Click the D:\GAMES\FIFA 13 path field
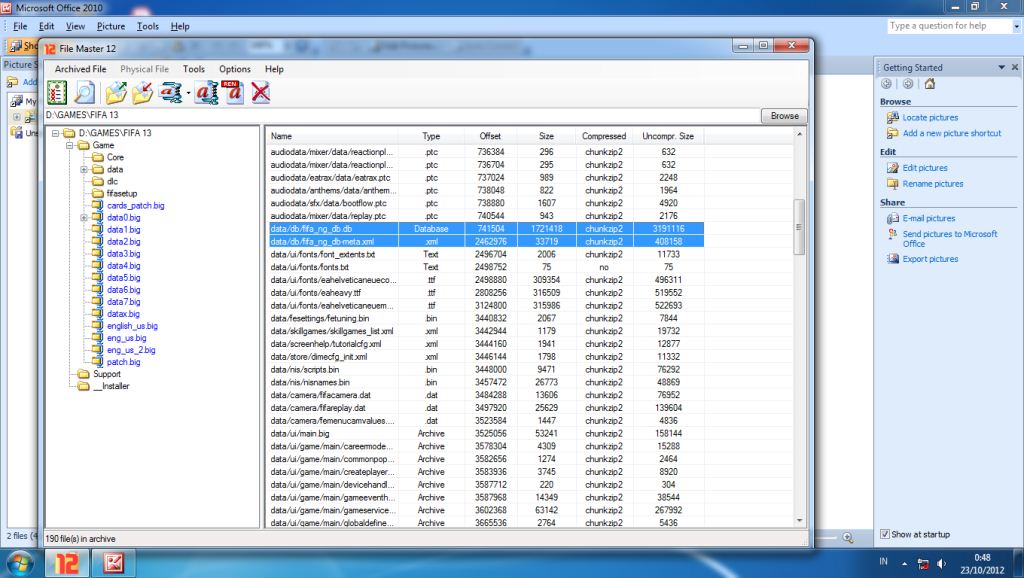1024x578 pixels. pyautogui.click(x=401, y=115)
